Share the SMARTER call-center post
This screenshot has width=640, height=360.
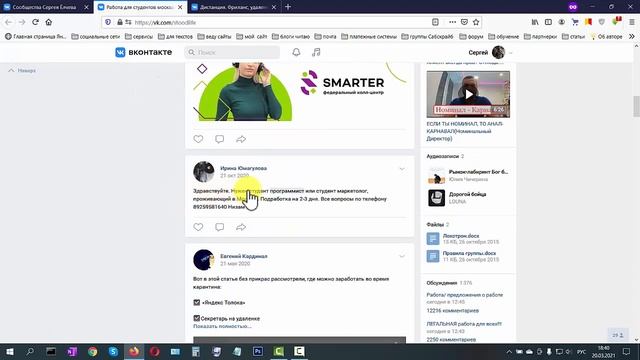pyautogui.click(x=241, y=139)
